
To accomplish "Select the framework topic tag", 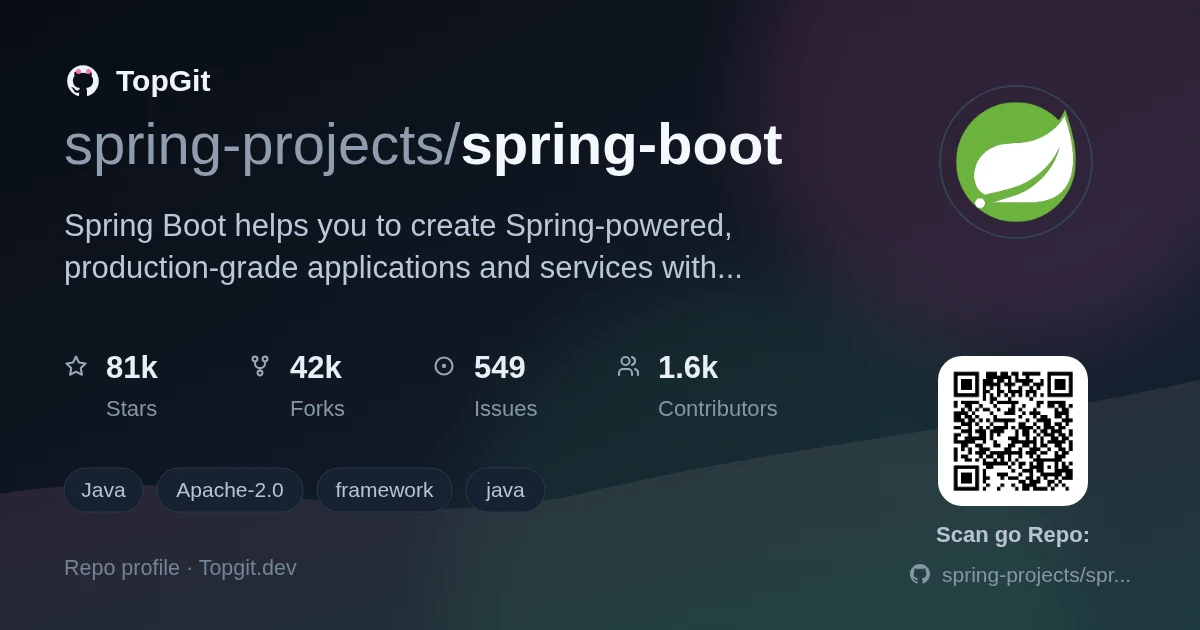I will tap(384, 490).
